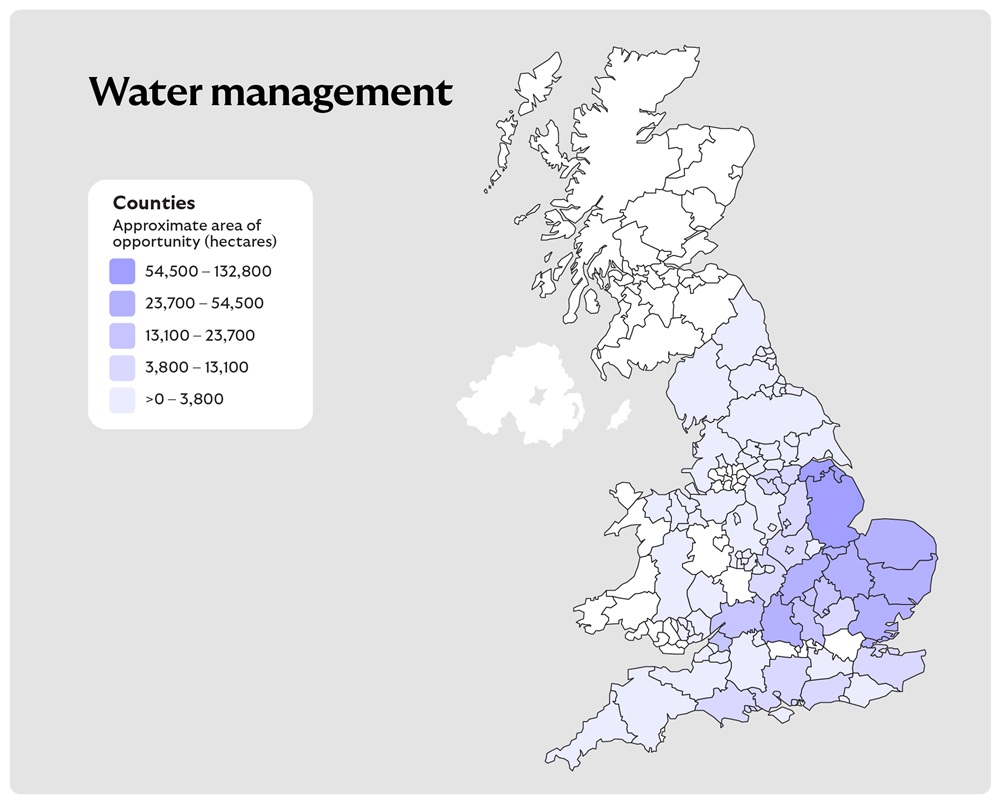
Task: Pick the 3,800 – 13,100 legend swatch
Action: click(x=121, y=367)
